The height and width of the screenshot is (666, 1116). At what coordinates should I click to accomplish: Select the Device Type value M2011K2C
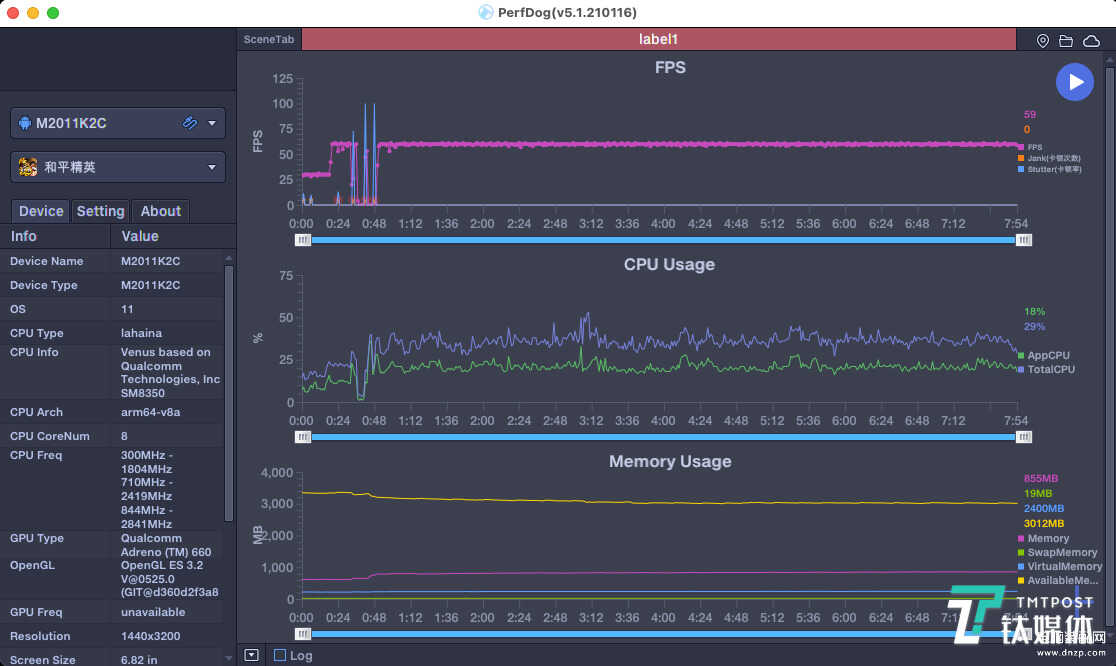(150, 285)
